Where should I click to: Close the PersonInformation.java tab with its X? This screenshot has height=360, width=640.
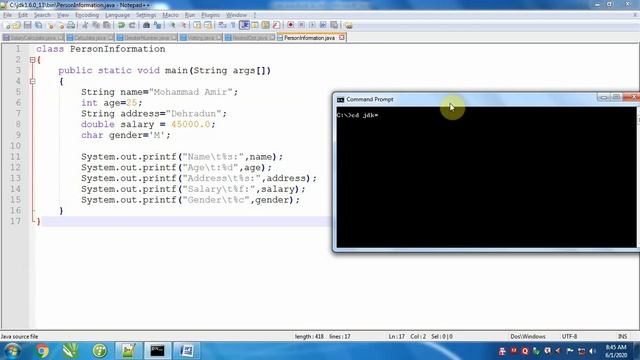coord(341,38)
